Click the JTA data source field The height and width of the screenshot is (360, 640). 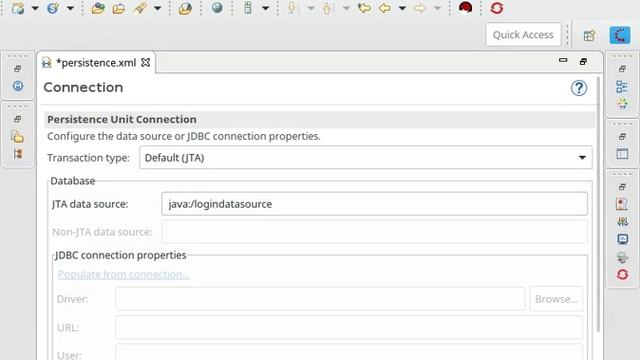pos(374,204)
